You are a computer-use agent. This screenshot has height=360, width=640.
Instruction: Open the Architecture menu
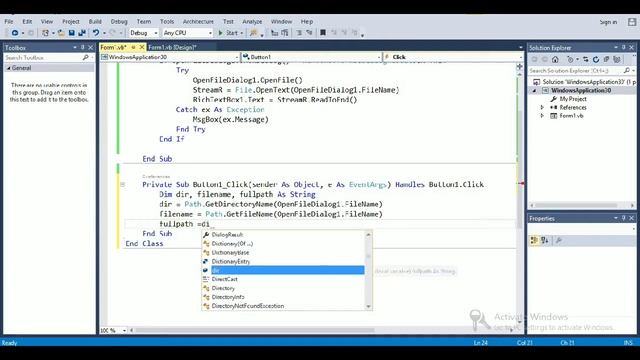coord(198,22)
